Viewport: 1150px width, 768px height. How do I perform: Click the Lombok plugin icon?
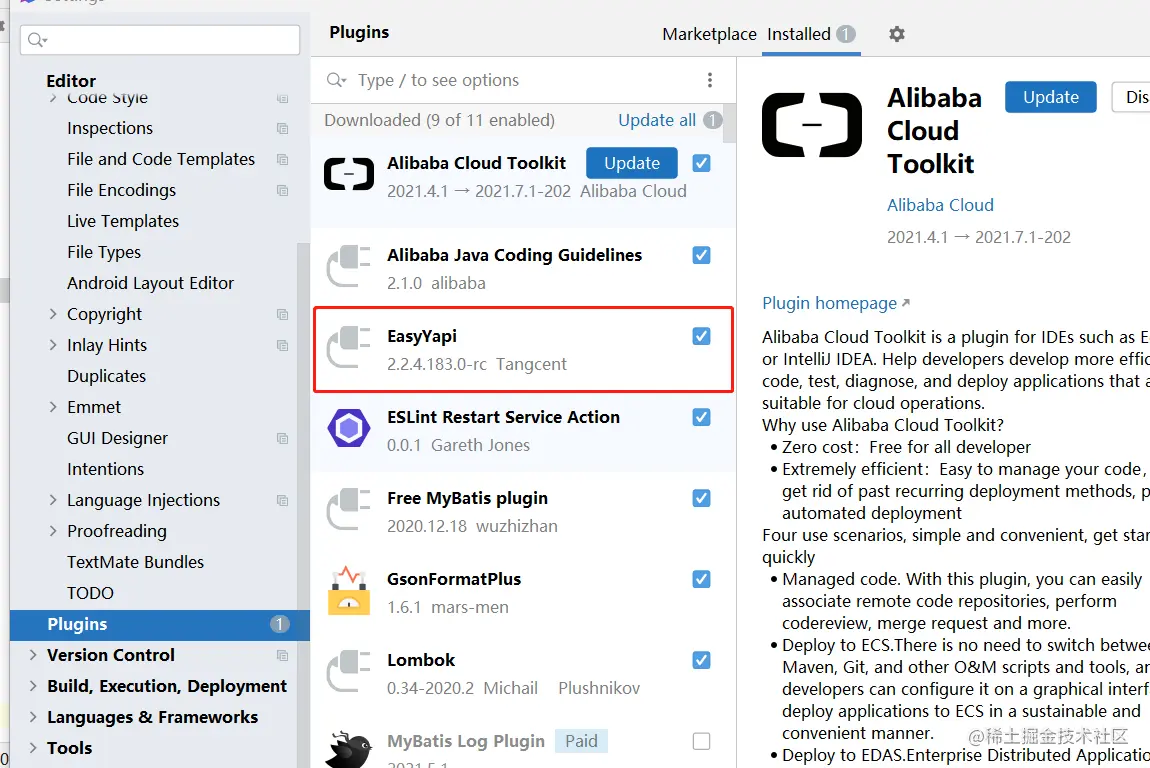tap(348, 671)
